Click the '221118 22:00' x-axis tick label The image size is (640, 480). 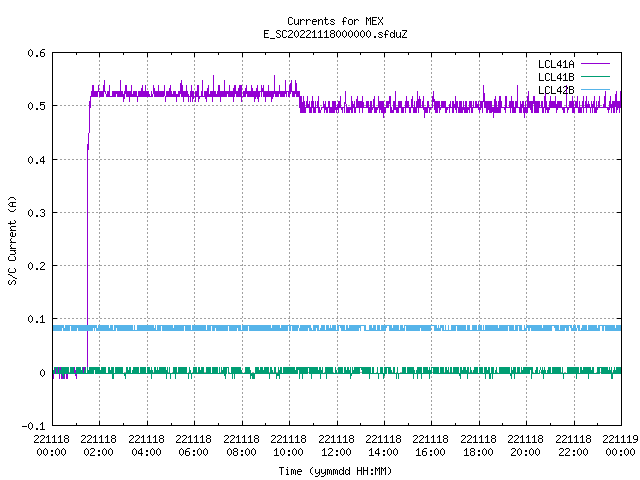coord(573,446)
